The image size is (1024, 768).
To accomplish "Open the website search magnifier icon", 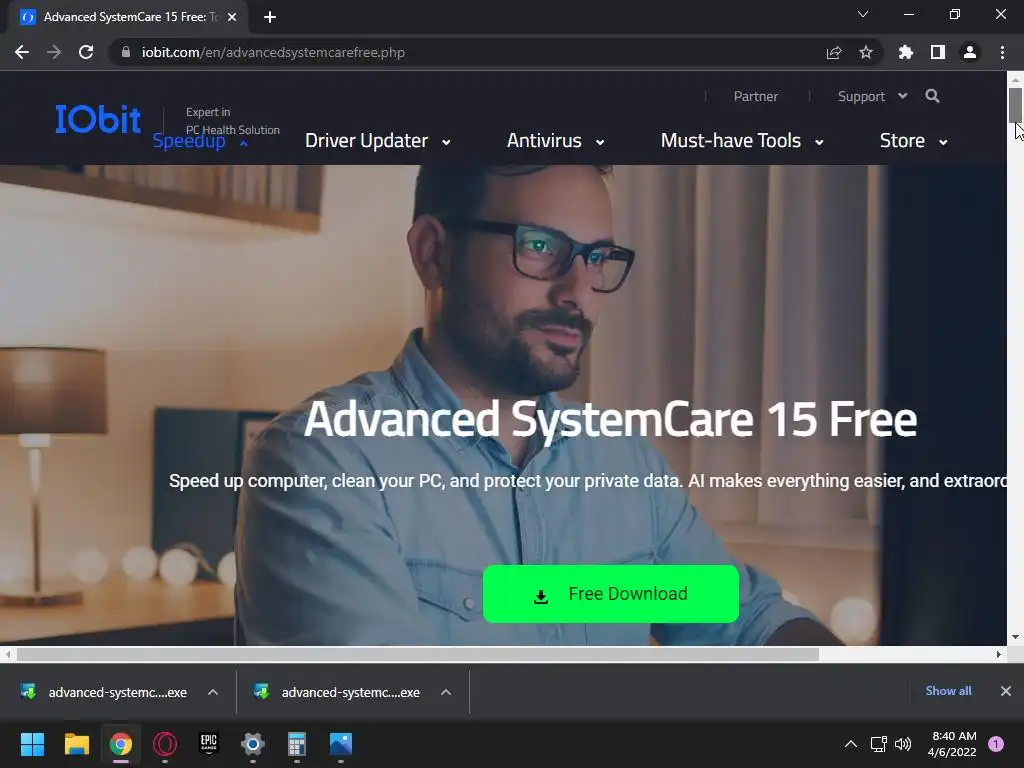I will tap(933, 96).
